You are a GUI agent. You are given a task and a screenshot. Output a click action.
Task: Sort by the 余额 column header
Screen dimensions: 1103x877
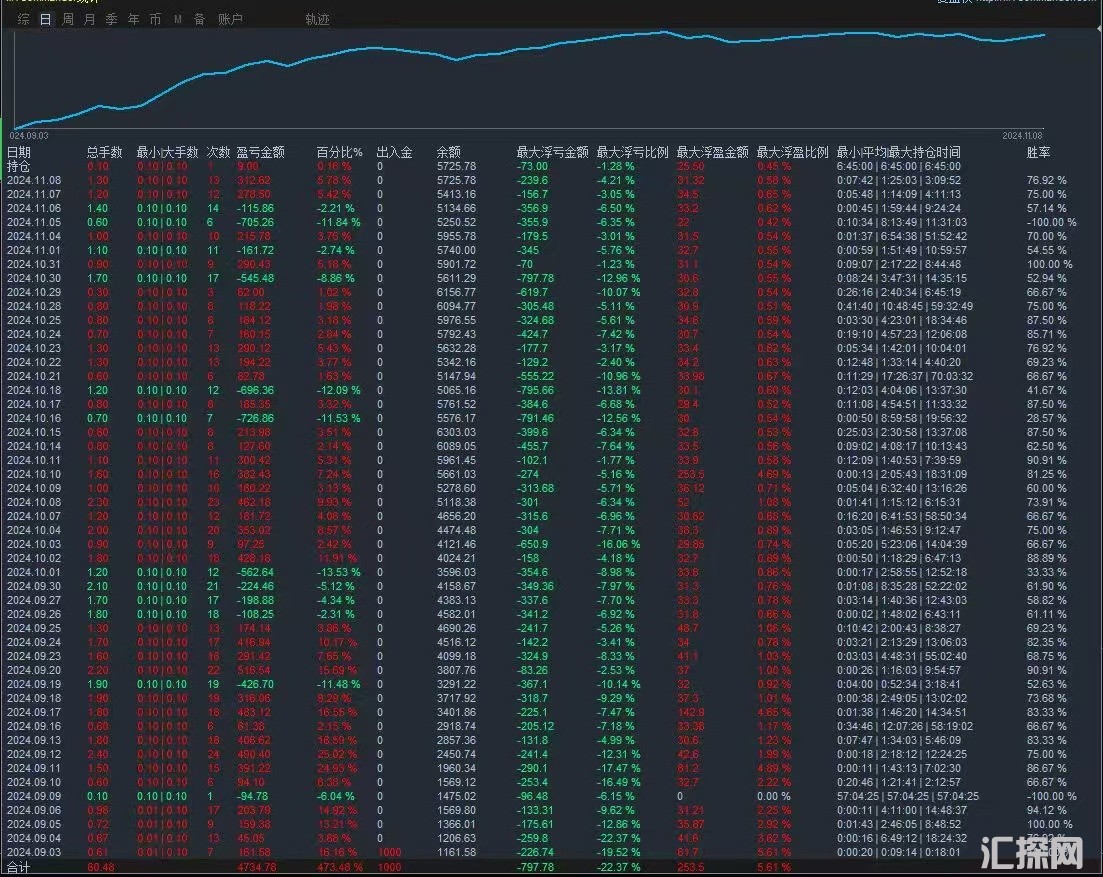click(449, 153)
